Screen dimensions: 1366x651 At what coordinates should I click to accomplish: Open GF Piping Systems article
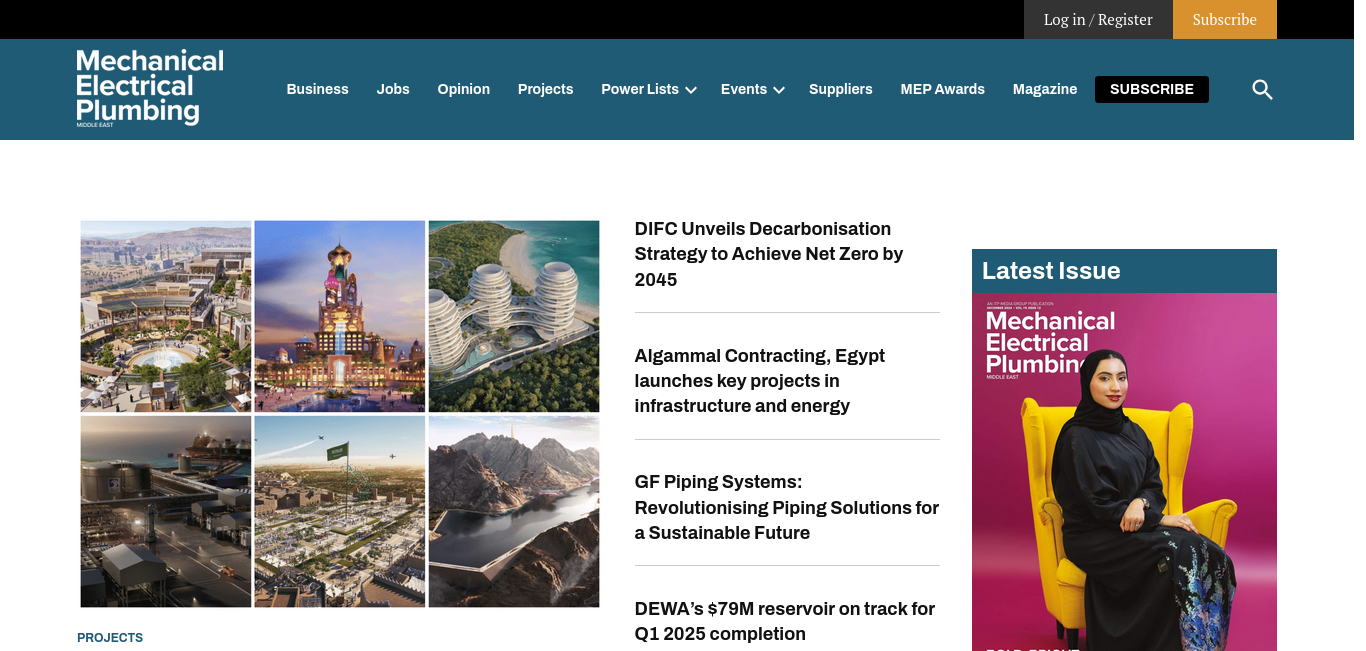(787, 507)
